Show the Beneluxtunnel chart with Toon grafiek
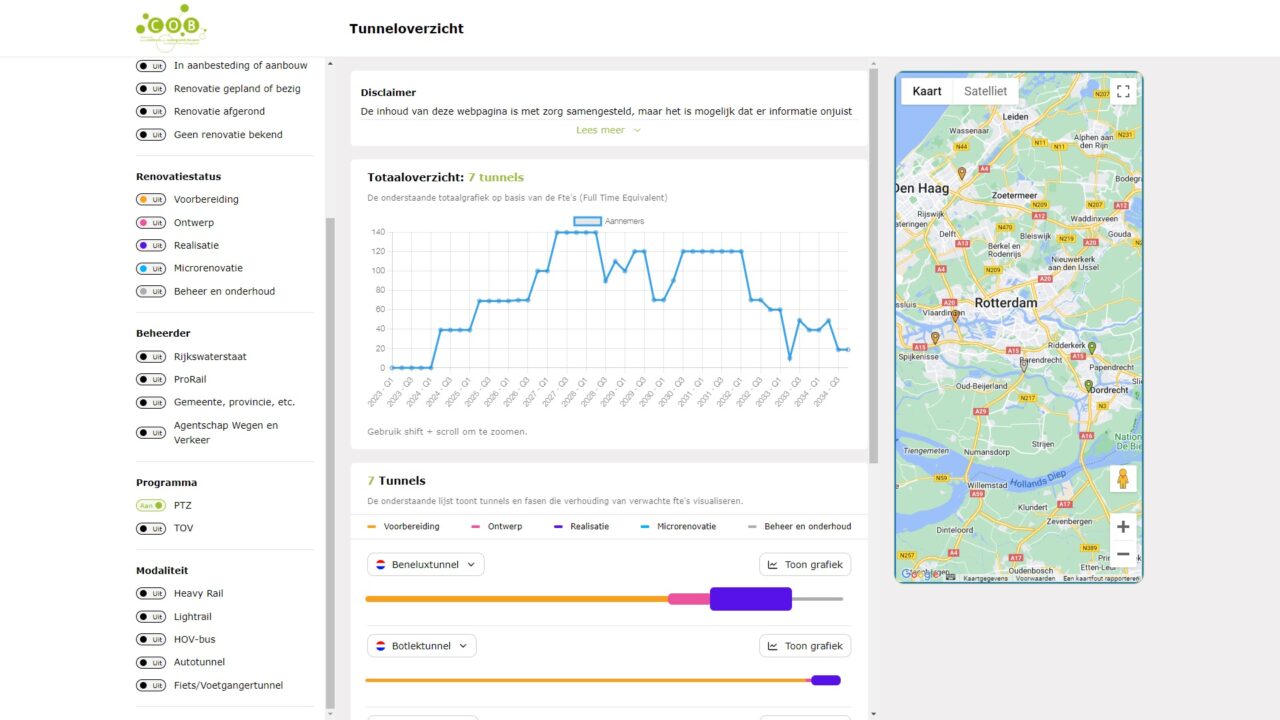This screenshot has height=720, width=1280. click(x=805, y=565)
